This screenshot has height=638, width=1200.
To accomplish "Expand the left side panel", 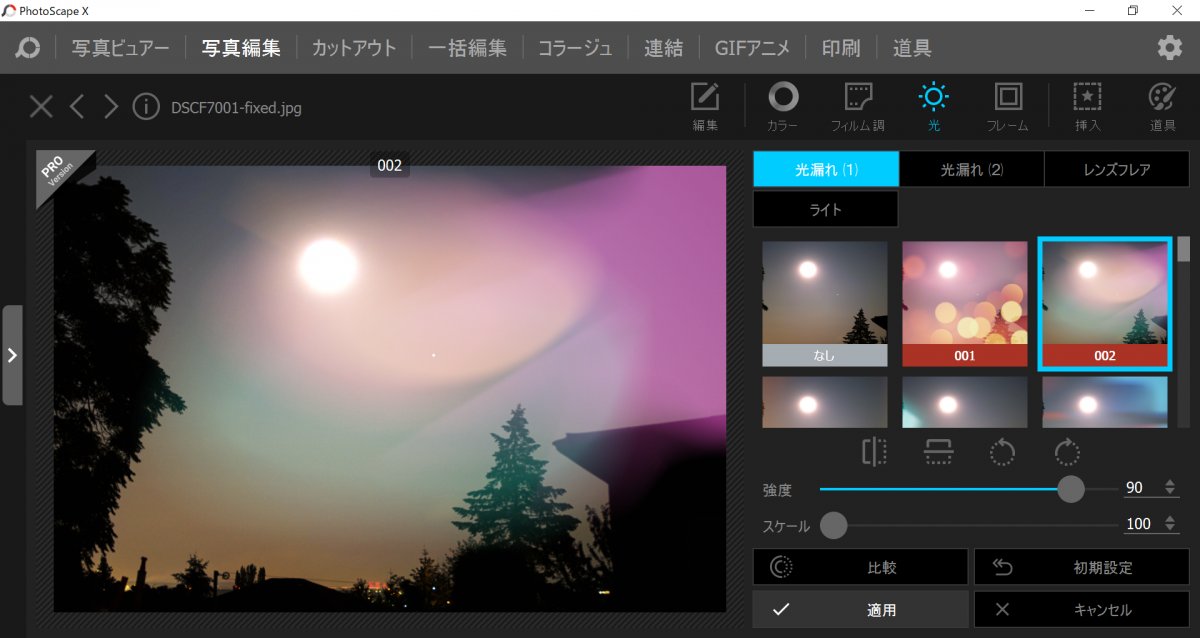I will coord(12,355).
